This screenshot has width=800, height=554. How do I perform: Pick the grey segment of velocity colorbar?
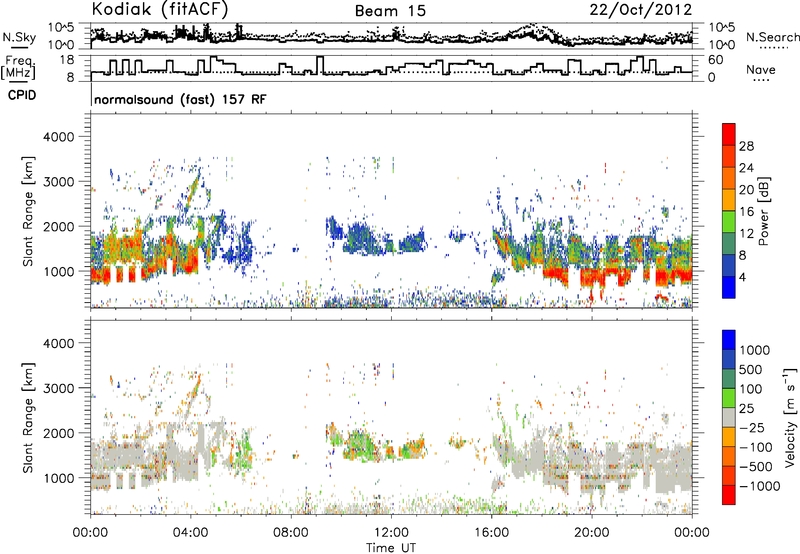pos(729,417)
